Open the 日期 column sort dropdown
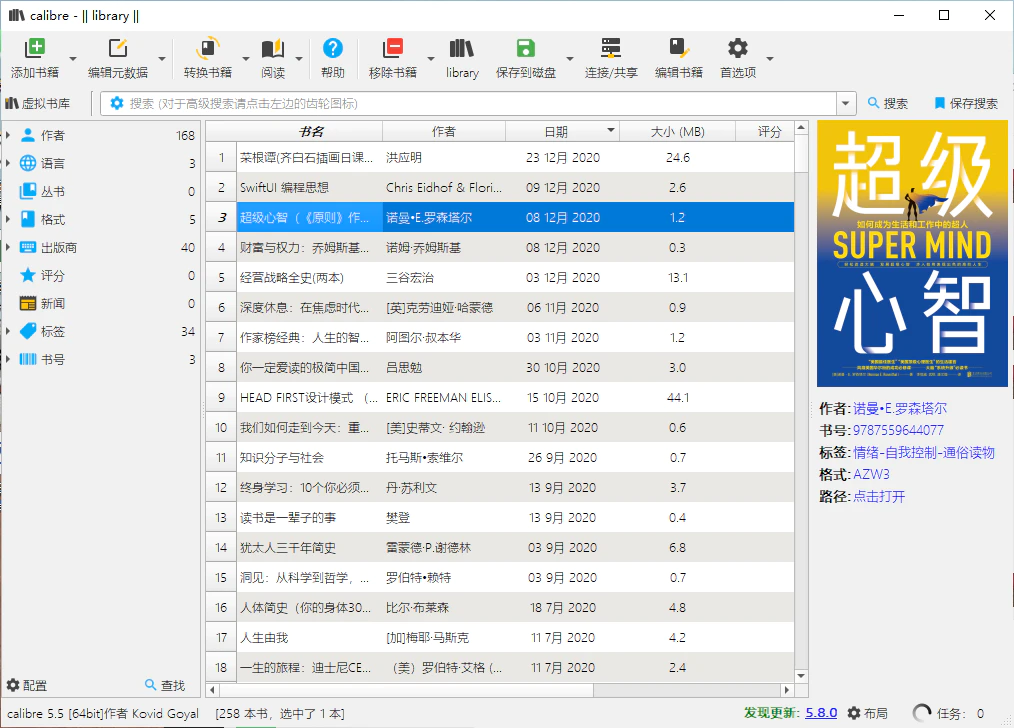 pyautogui.click(x=610, y=130)
